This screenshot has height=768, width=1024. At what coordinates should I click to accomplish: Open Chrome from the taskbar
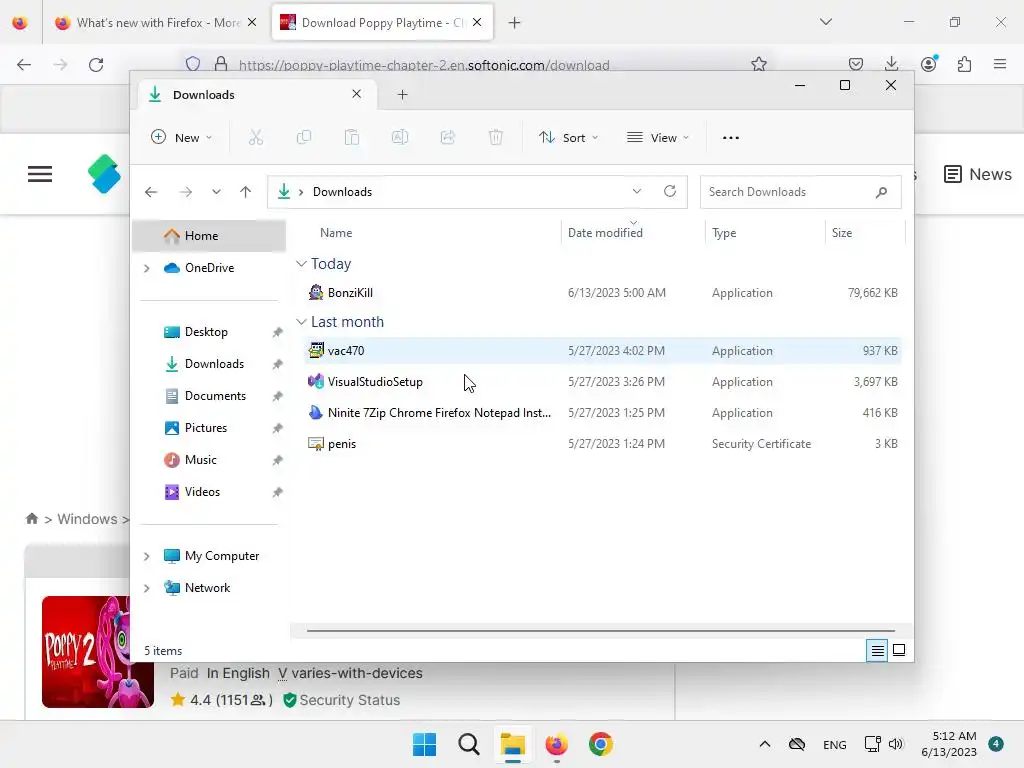pos(601,744)
